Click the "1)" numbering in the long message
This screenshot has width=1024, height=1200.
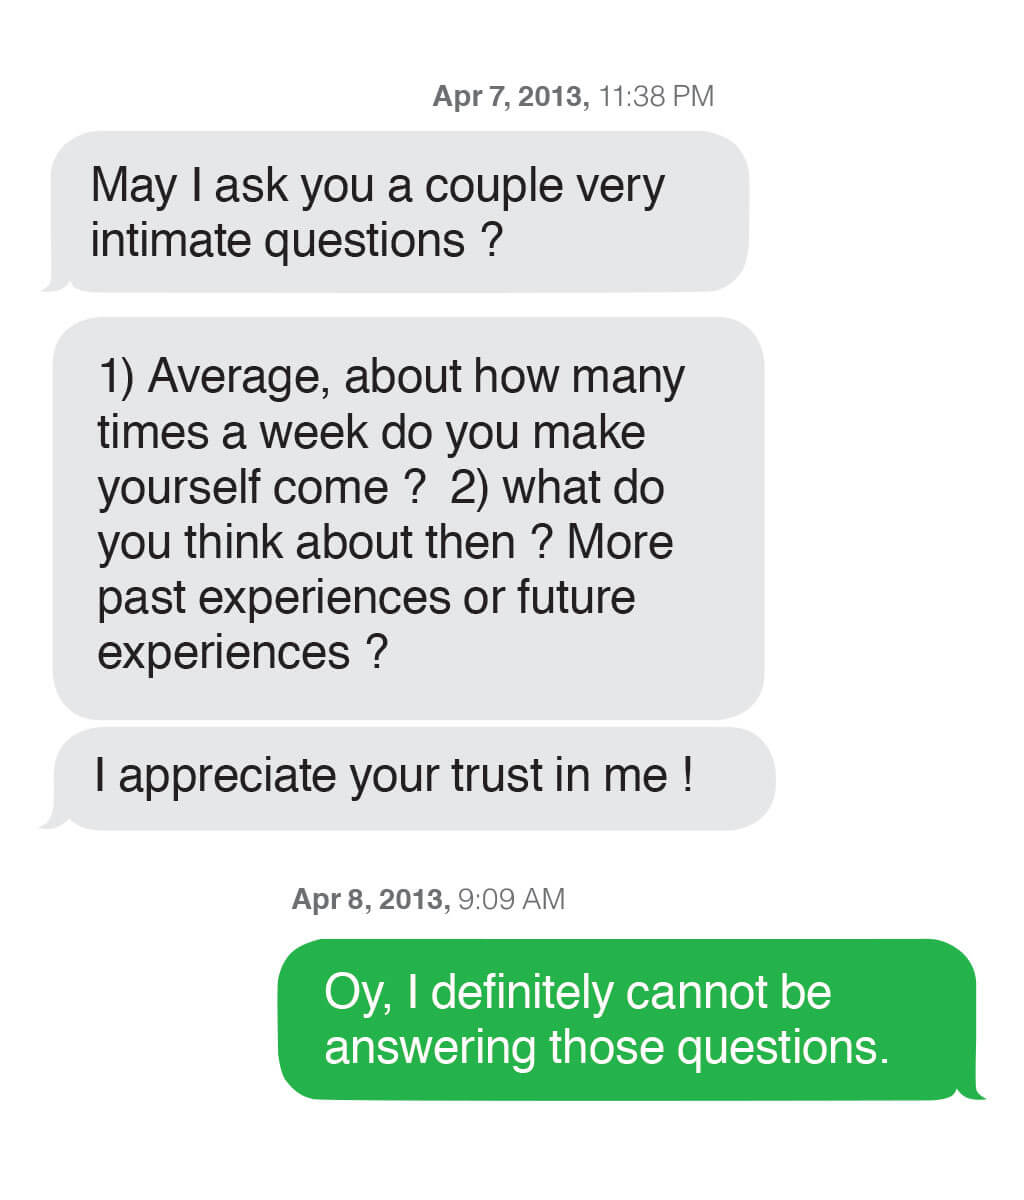point(118,377)
